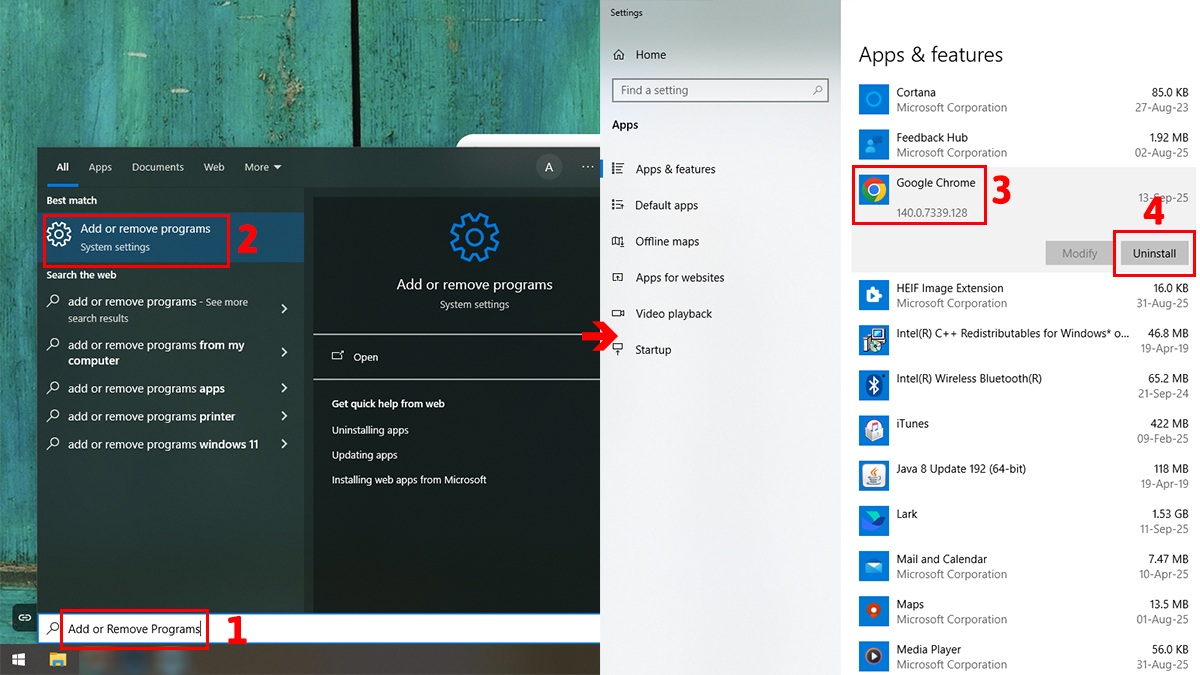The image size is (1200, 675).
Task: Go to Settings Home via house icon
Action: pos(618,55)
